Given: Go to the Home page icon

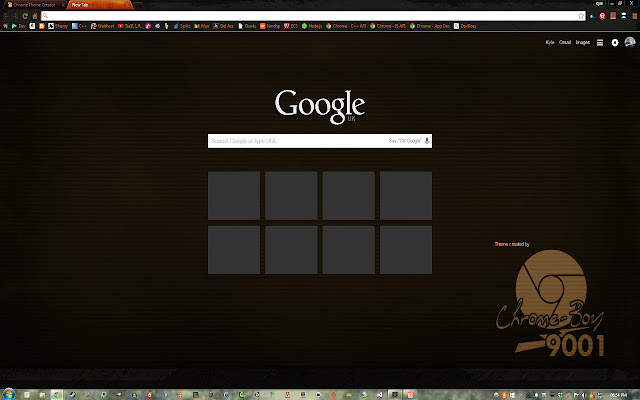Looking at the screenshot, I should pos(35,16).
